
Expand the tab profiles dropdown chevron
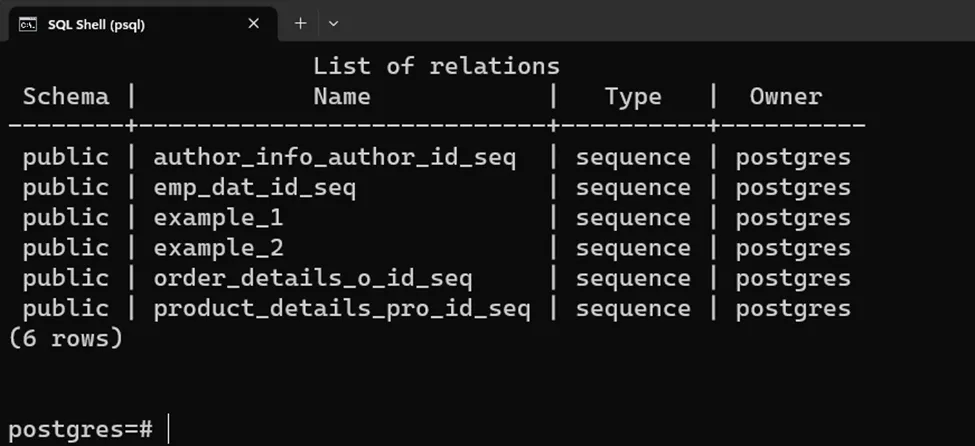[x=334, y=23]
